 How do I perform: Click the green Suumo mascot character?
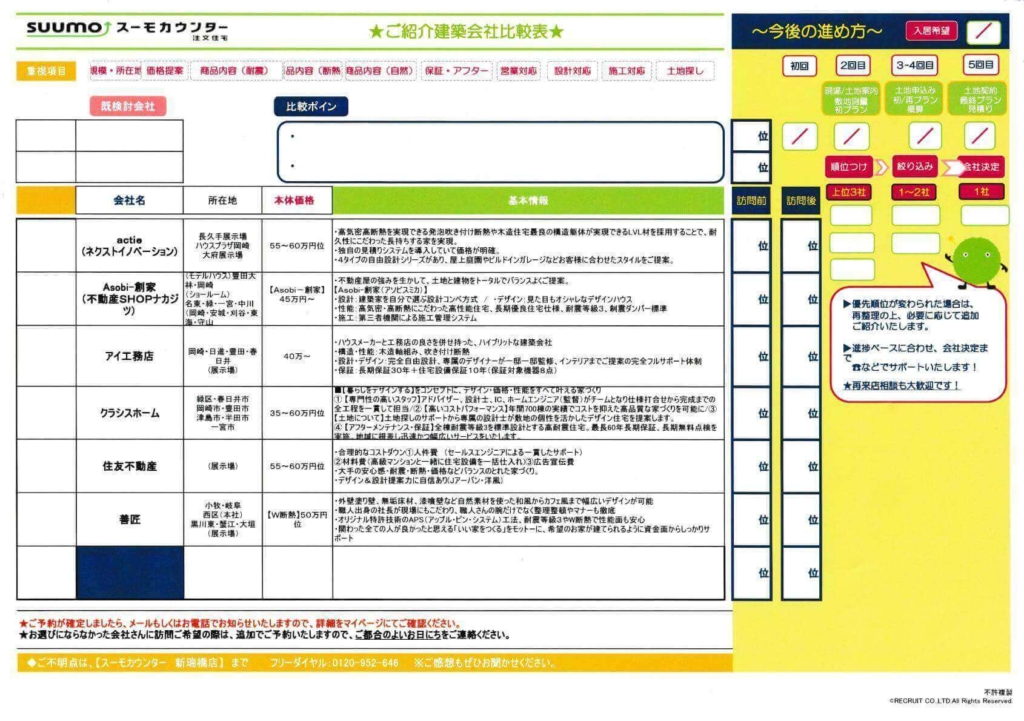(975, 260)
